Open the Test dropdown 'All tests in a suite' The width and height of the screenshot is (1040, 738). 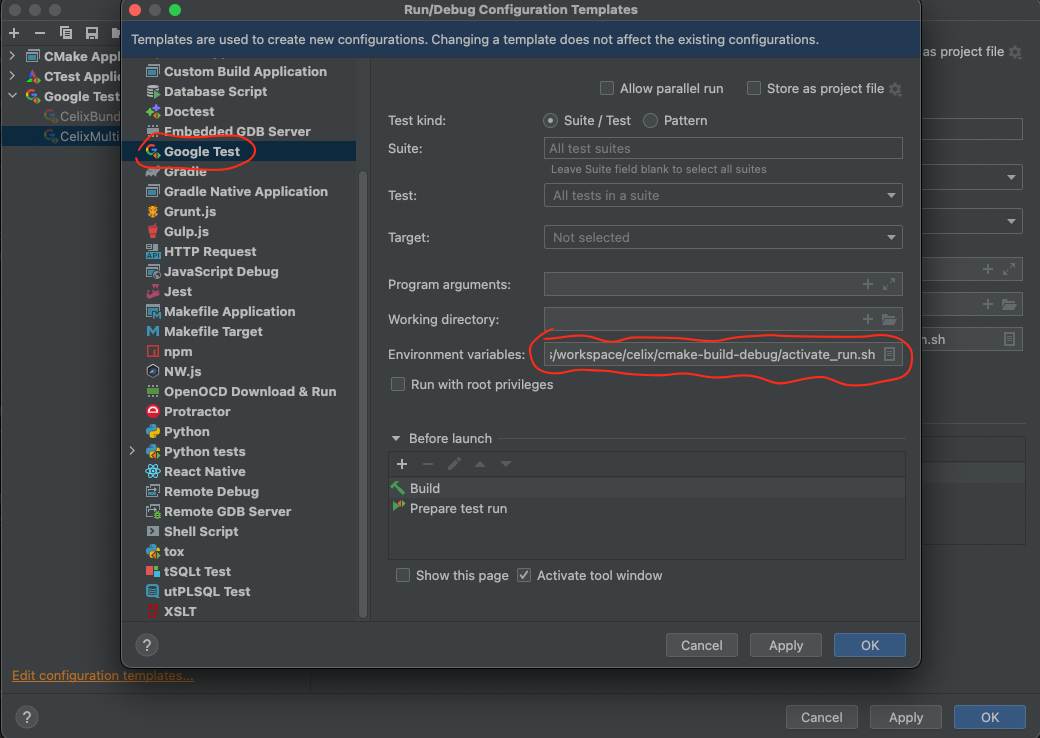[x=723, y=196]
